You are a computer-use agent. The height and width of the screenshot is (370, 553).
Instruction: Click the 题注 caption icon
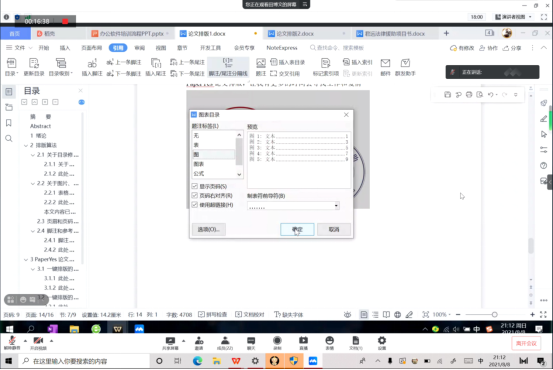(x=261, y=67)
